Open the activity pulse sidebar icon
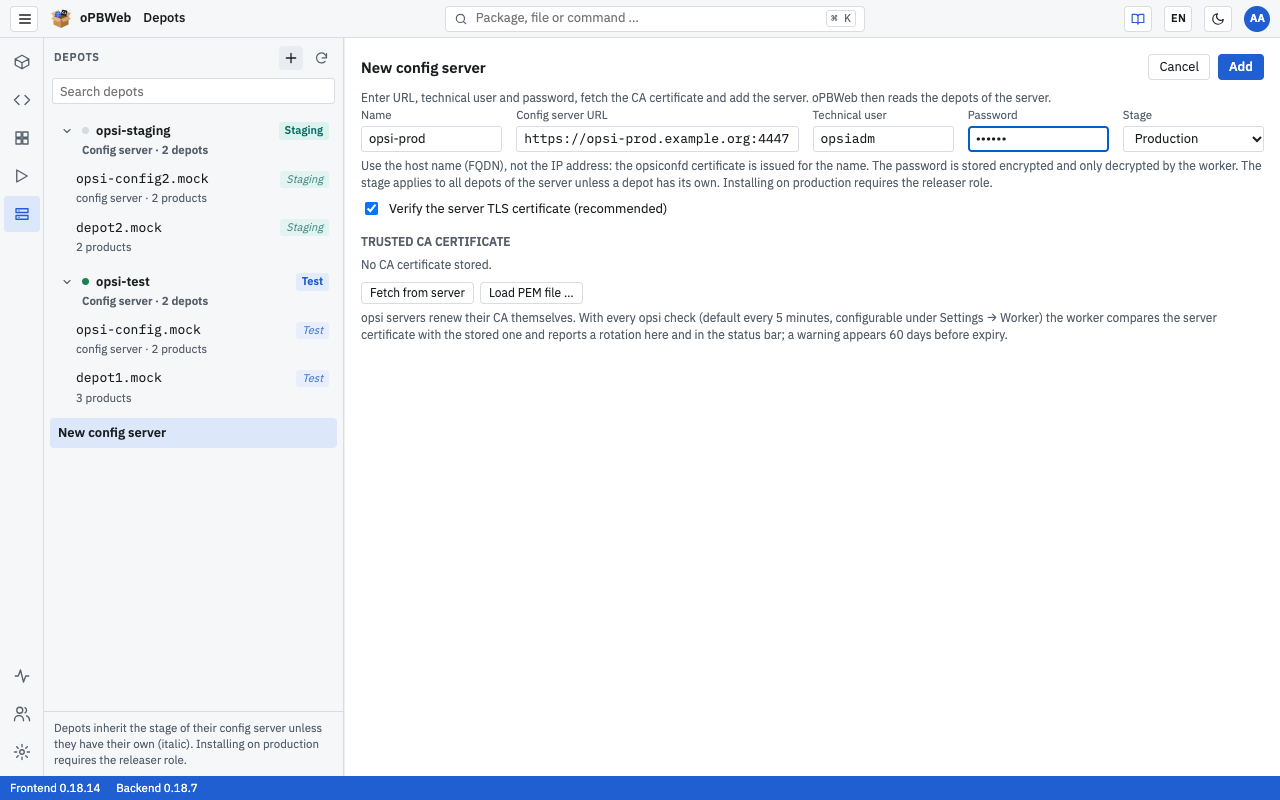Image resolution: width=1280 pixels, height=800 pixels. pos(22,676)
